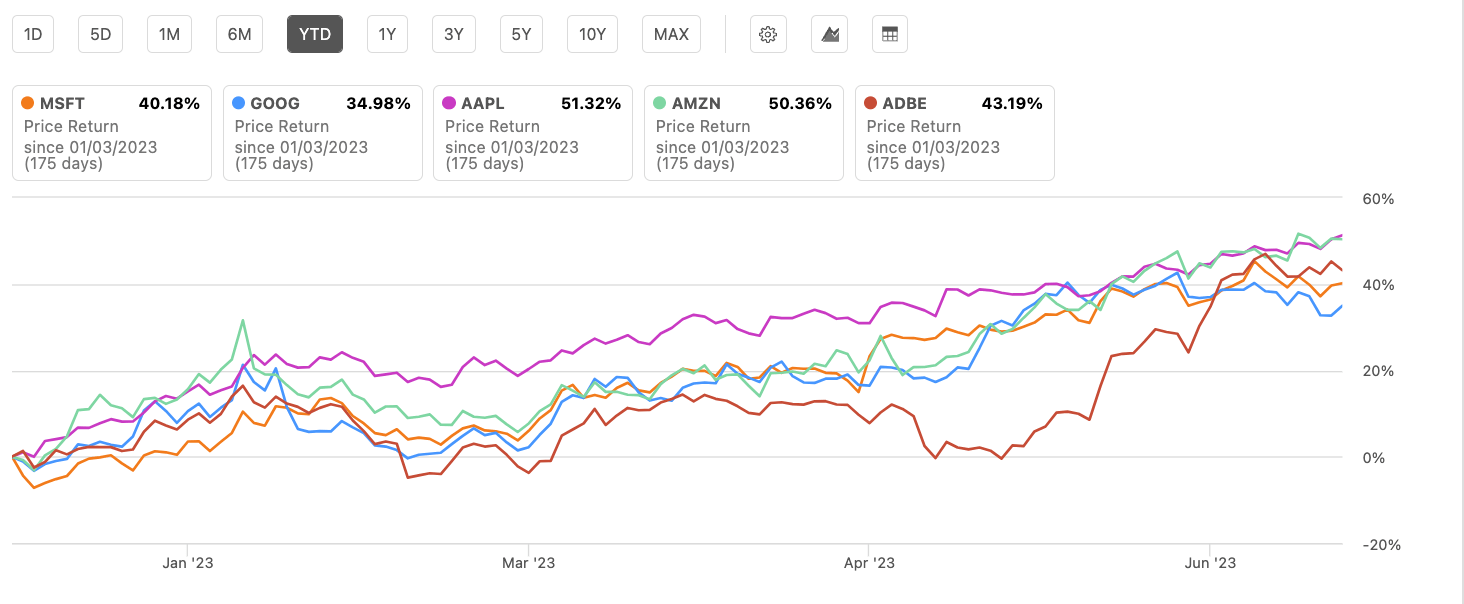Image resolution: width=1464 pixels, height=604 pixels.
Task: Select the 1D time range
Action: (33, 34)
